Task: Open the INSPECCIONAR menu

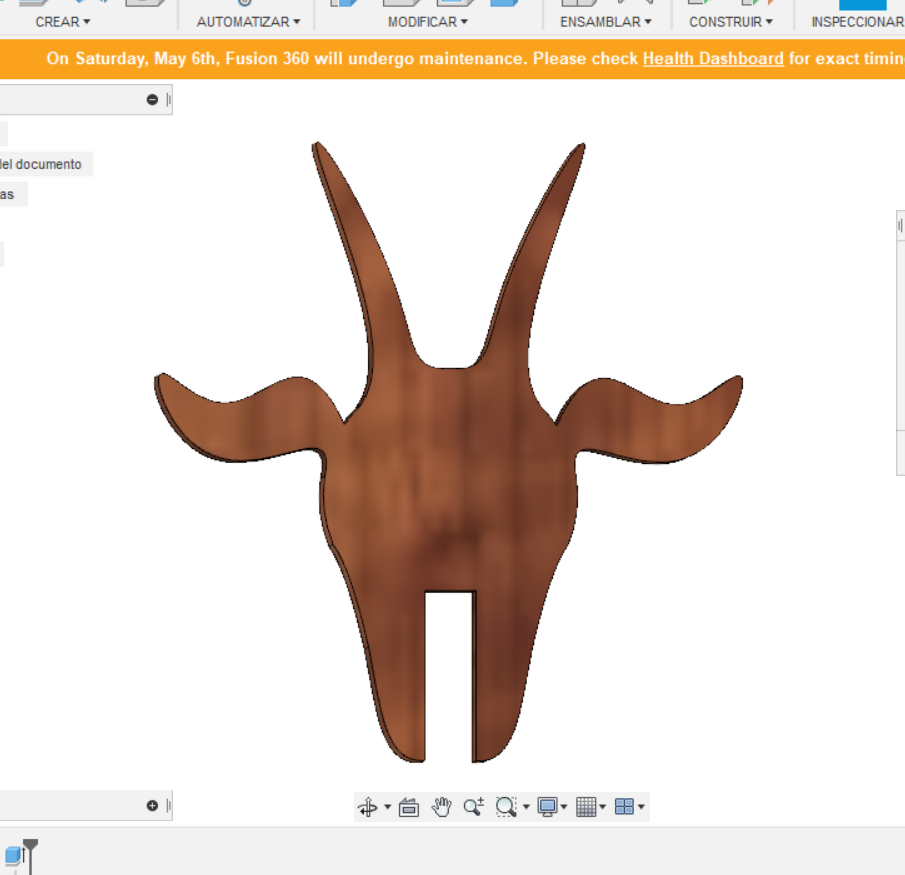Action: [x=858, y=22]
